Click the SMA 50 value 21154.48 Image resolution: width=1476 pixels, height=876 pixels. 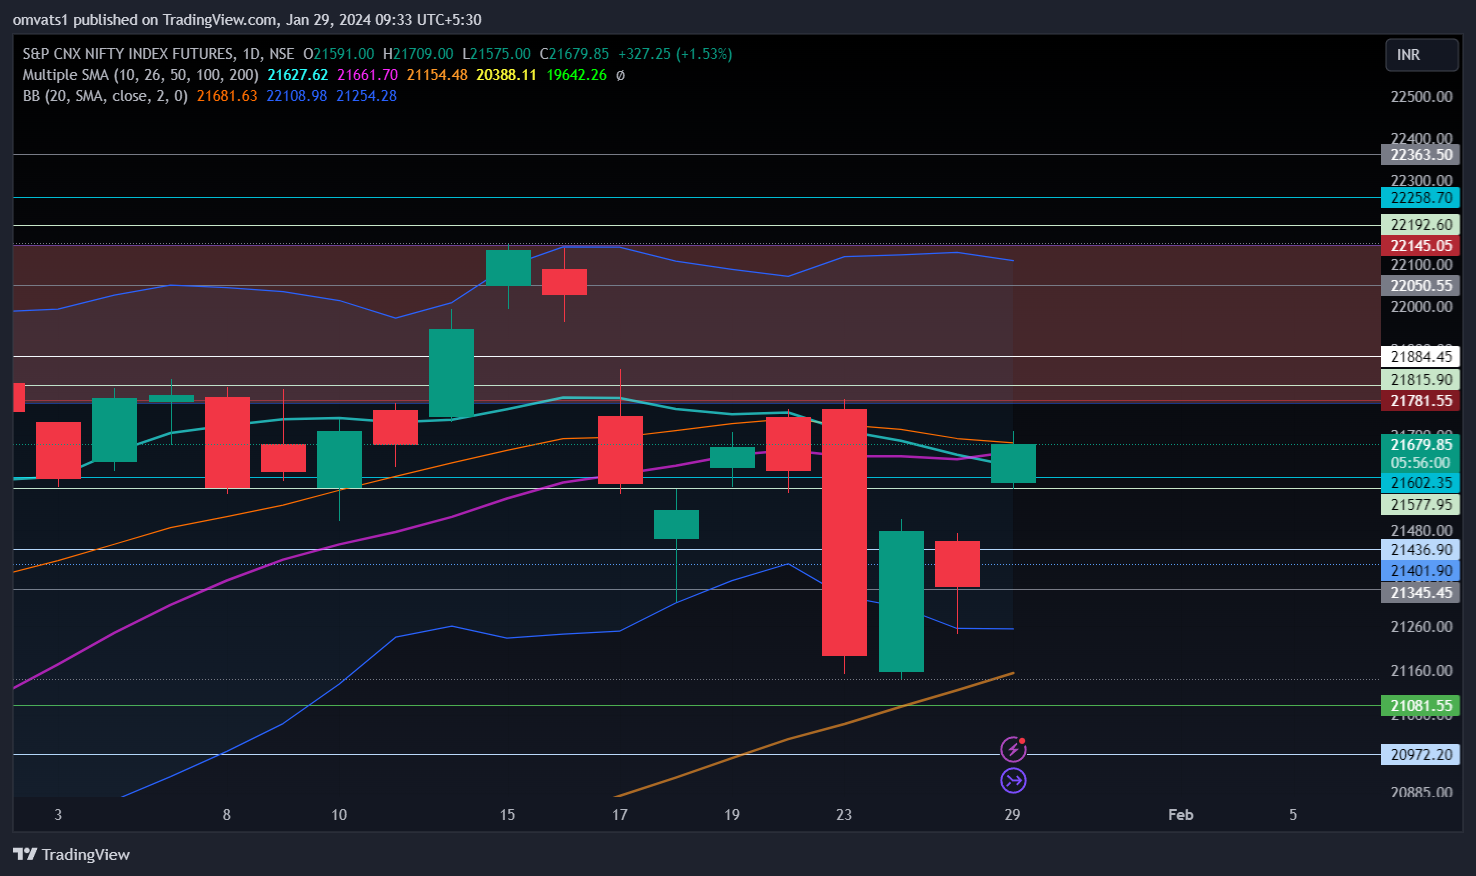(x=437, y=75)
